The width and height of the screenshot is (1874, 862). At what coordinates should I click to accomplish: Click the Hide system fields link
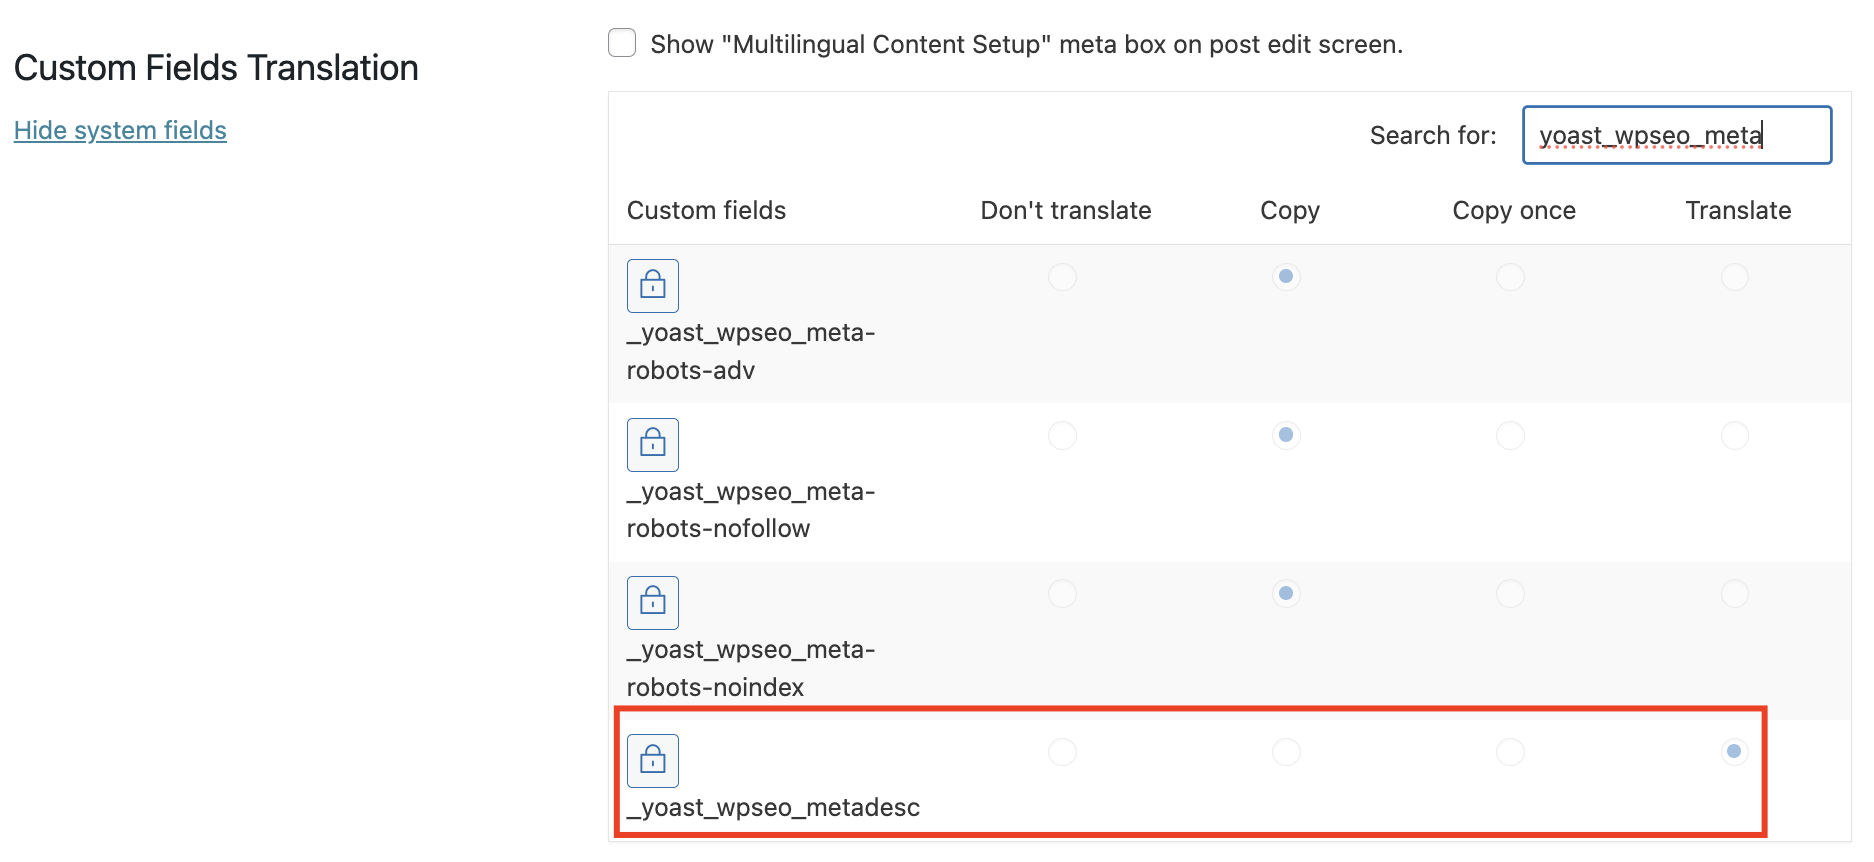(120, 130)
